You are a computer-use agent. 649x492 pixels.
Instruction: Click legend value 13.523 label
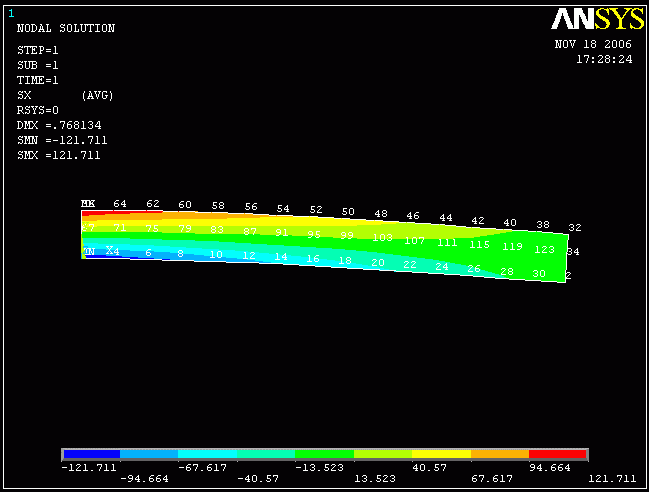[x=375, y=479]
